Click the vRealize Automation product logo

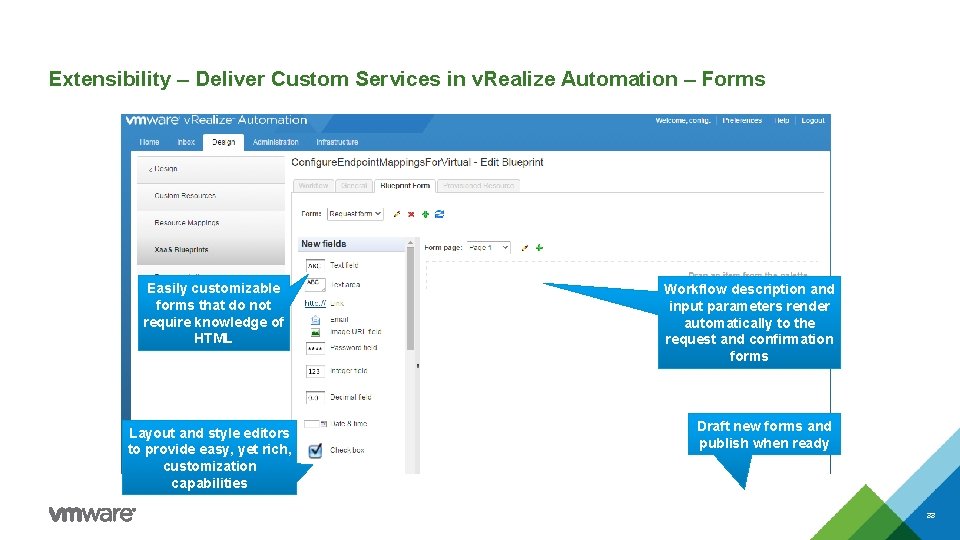tap(216, 120)
